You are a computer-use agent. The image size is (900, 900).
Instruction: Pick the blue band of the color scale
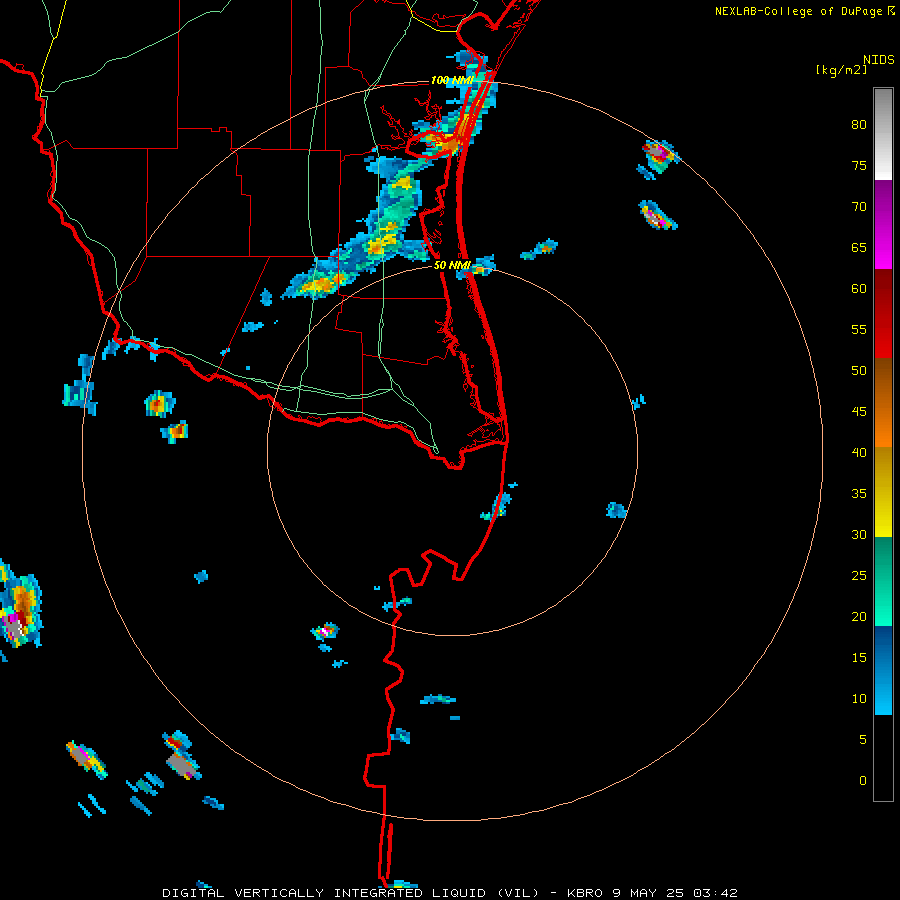[883, 670]
